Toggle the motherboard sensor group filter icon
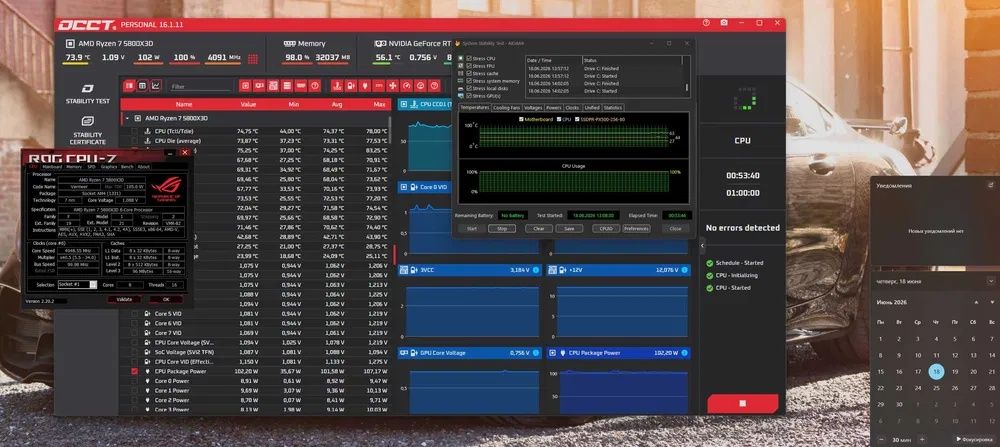This screenshot has width=1000, height=447. point(273,85)
